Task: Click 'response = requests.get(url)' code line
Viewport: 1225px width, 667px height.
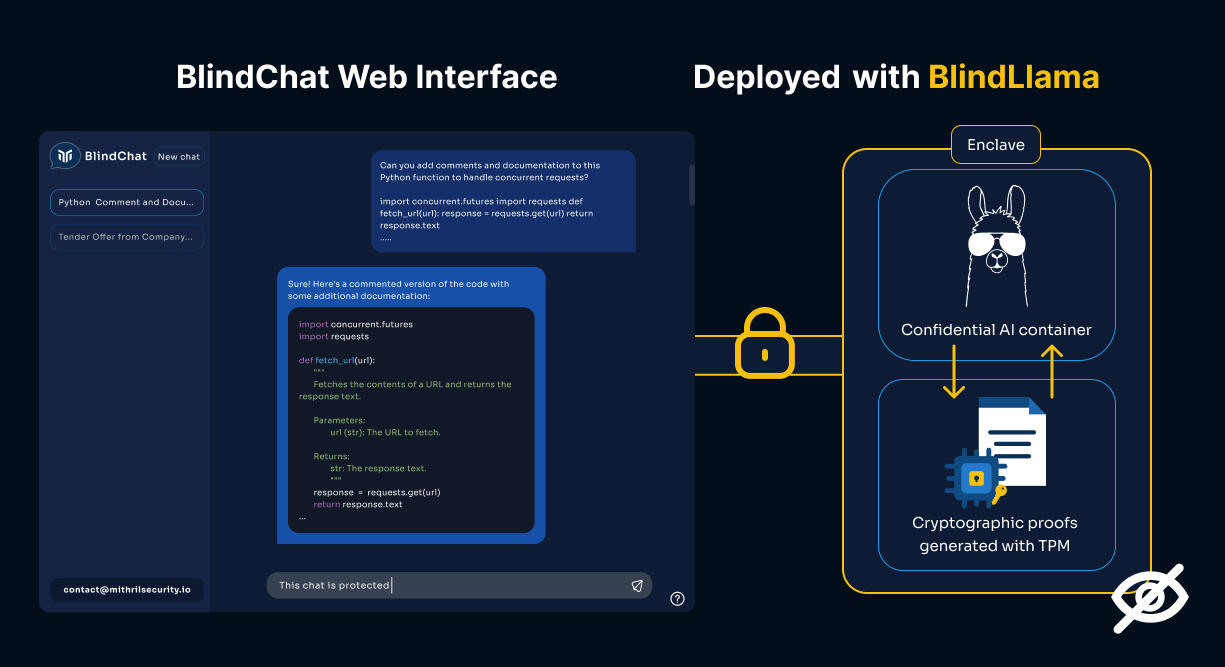Action: [x=377, y=492]
